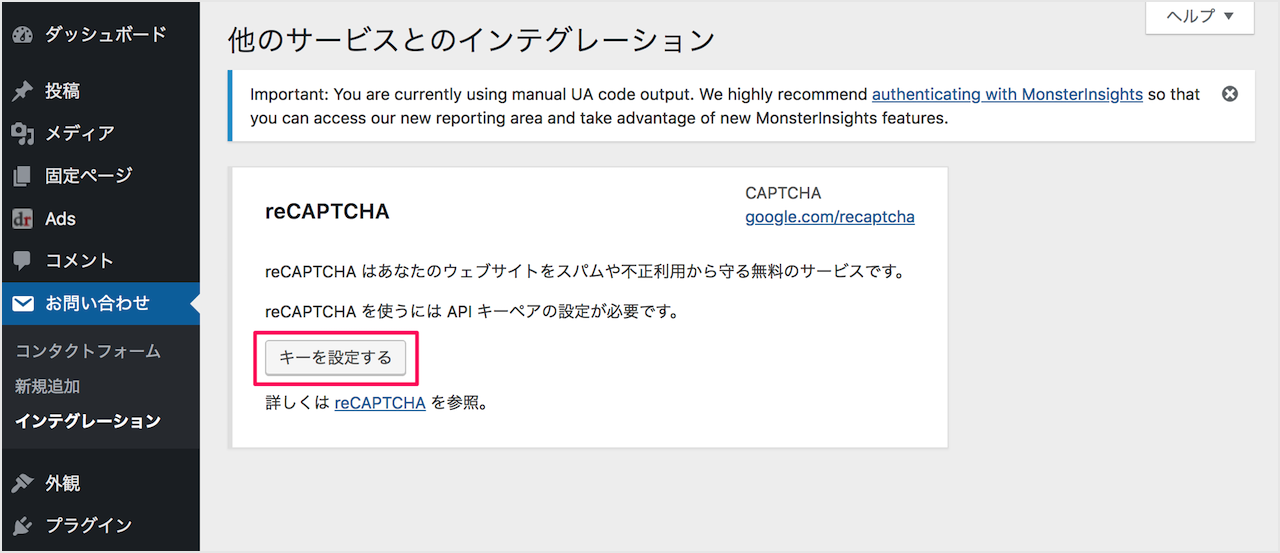1280x553 pixels.
Task: Open the 新規追加 submenu item
Action: [47, 386]
